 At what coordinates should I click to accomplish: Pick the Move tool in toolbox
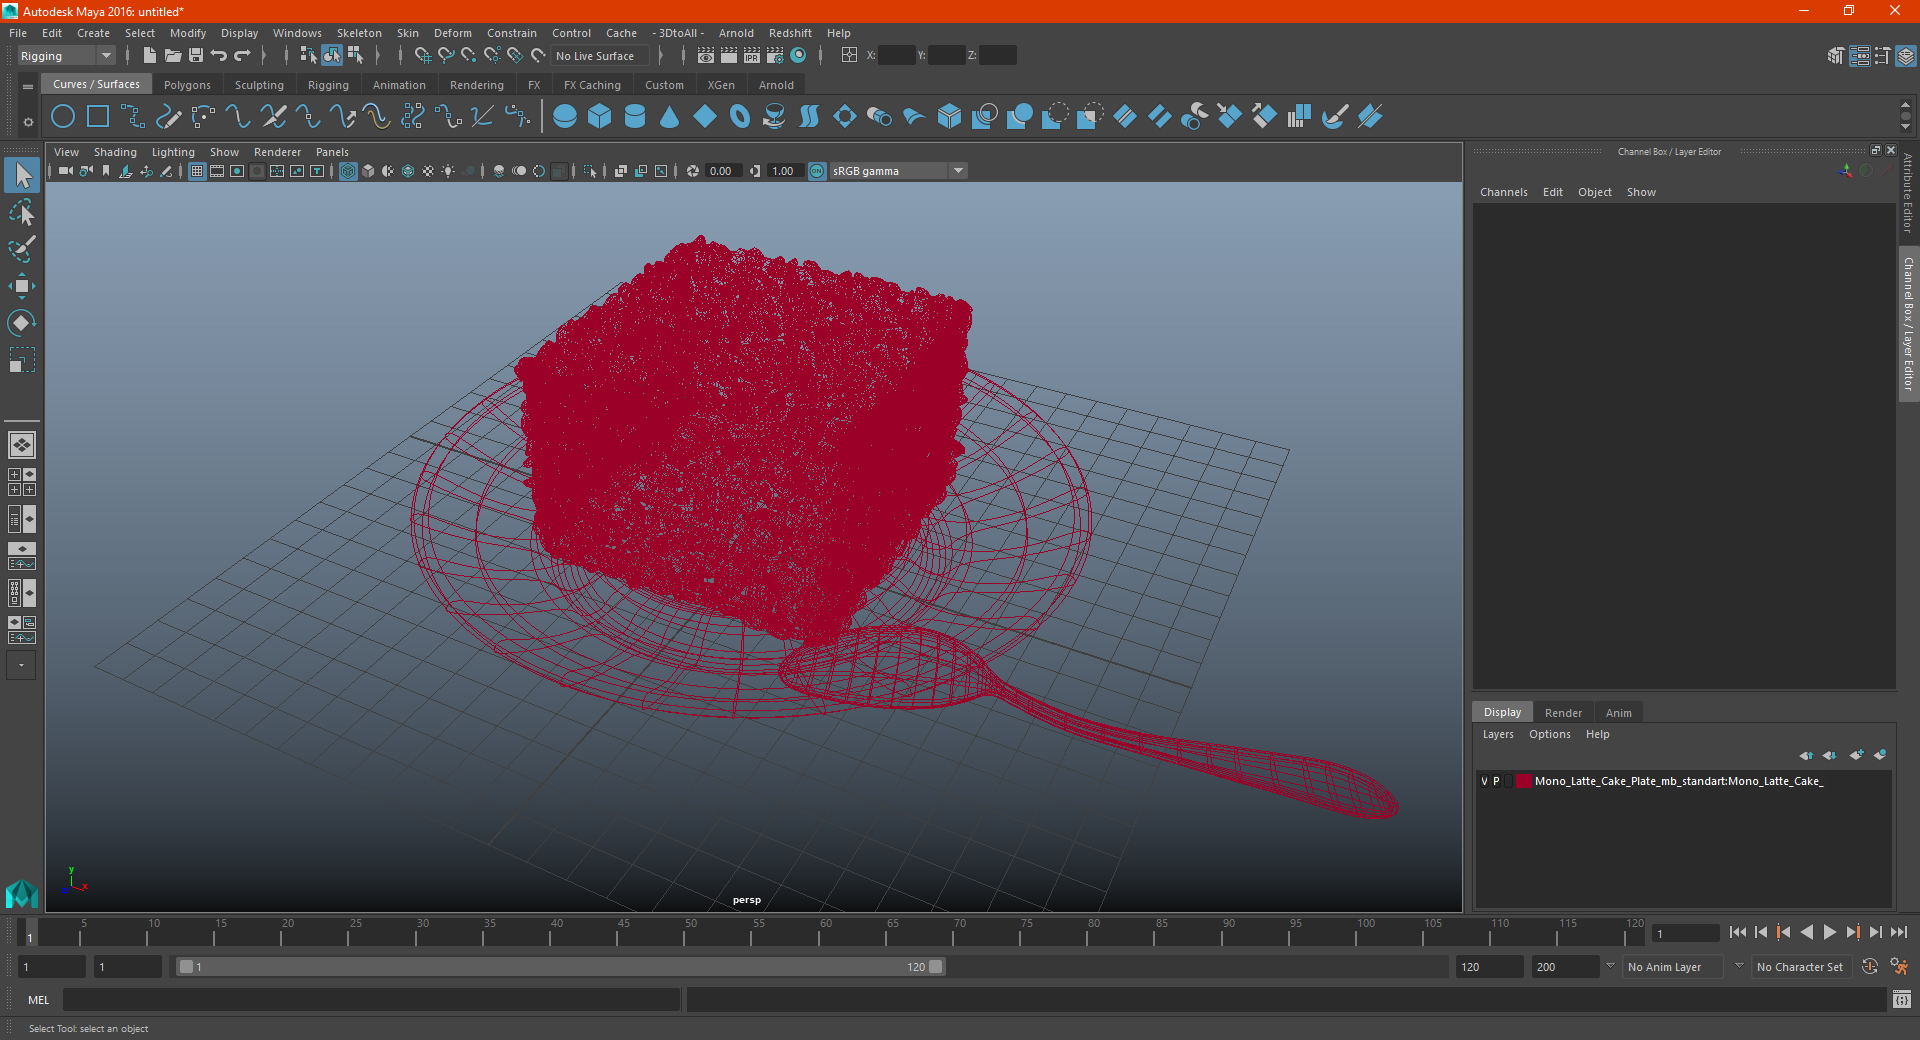pos(22,286)
